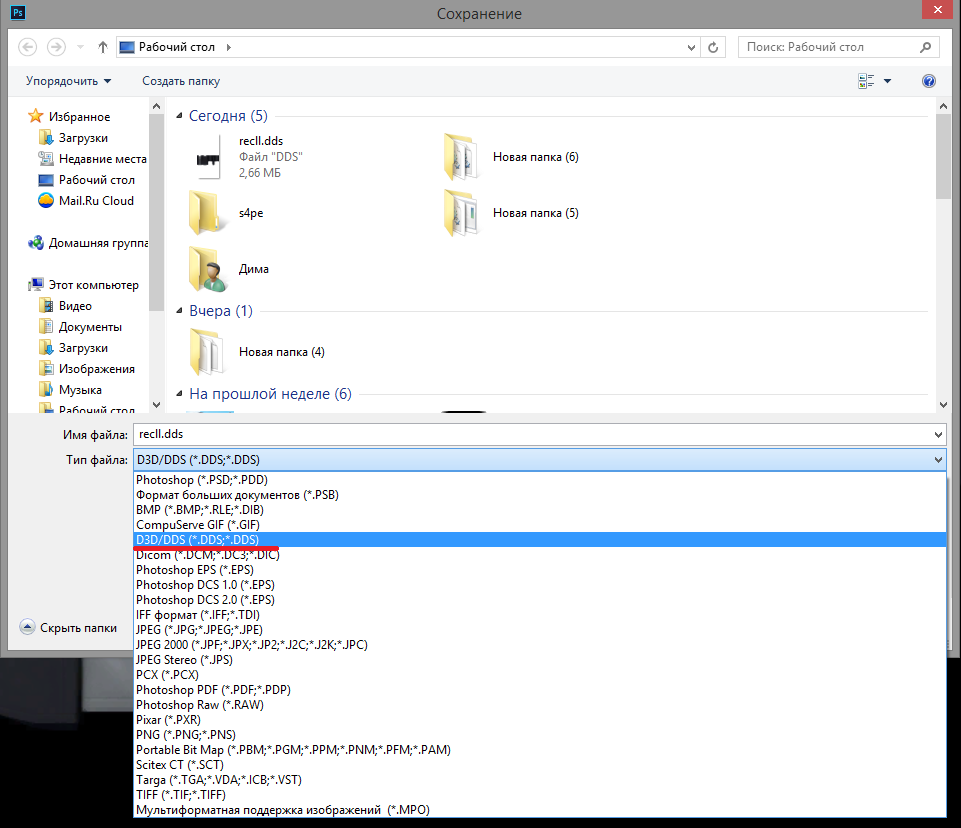Screen dimensions: 961x828
Task: Collapse the Вчера (1) group
Action: pyautogui.click(x=180, y=311)
